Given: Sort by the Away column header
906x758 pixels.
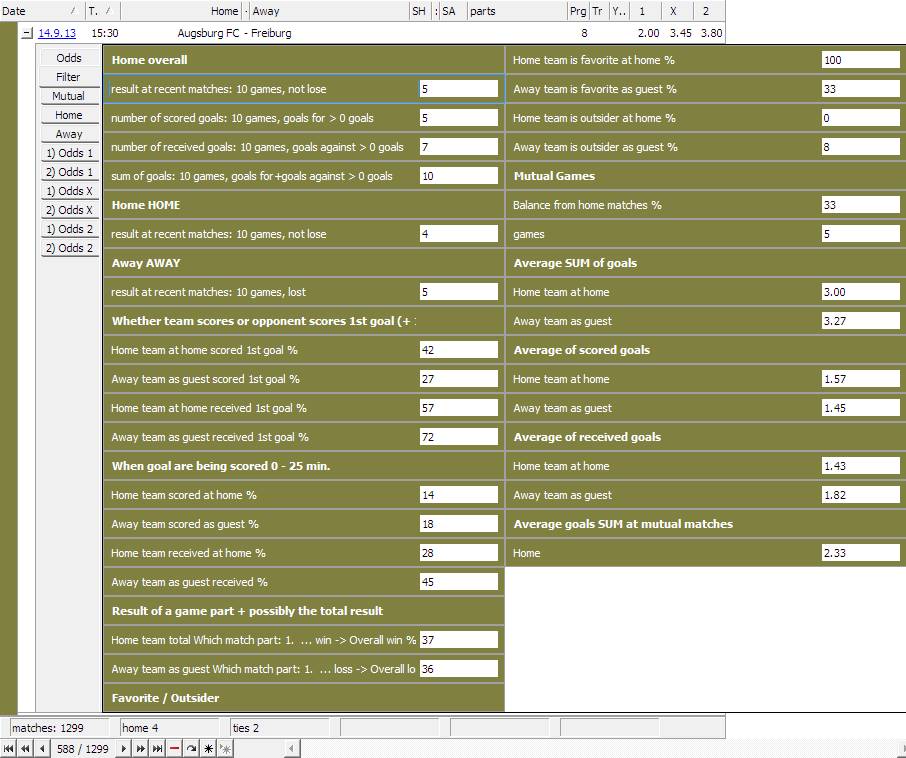Looking at the screenshot, I should 329,11.
